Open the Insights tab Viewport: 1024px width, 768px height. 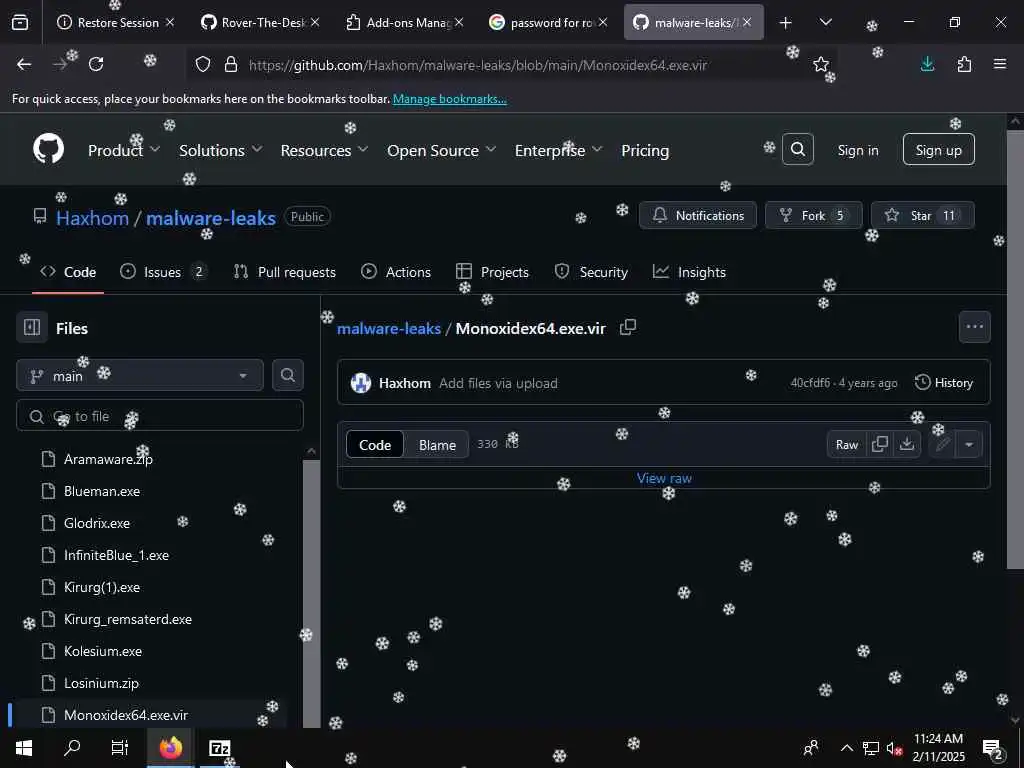click(689, 272)
